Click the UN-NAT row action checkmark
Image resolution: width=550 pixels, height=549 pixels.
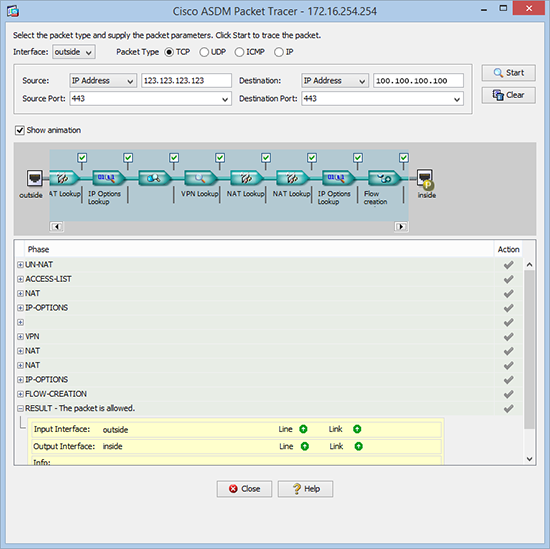pos(508,265)
